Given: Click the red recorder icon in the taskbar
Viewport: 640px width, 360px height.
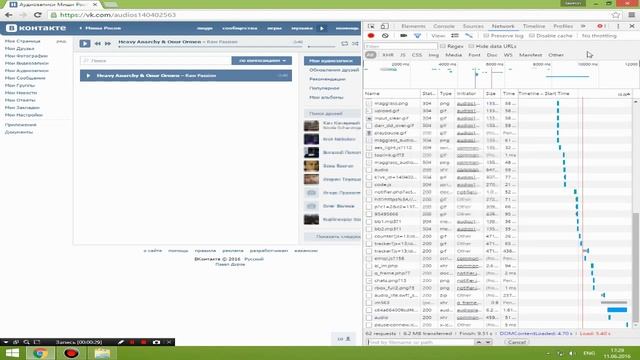Looking at the screenshot, I should 71,353.
